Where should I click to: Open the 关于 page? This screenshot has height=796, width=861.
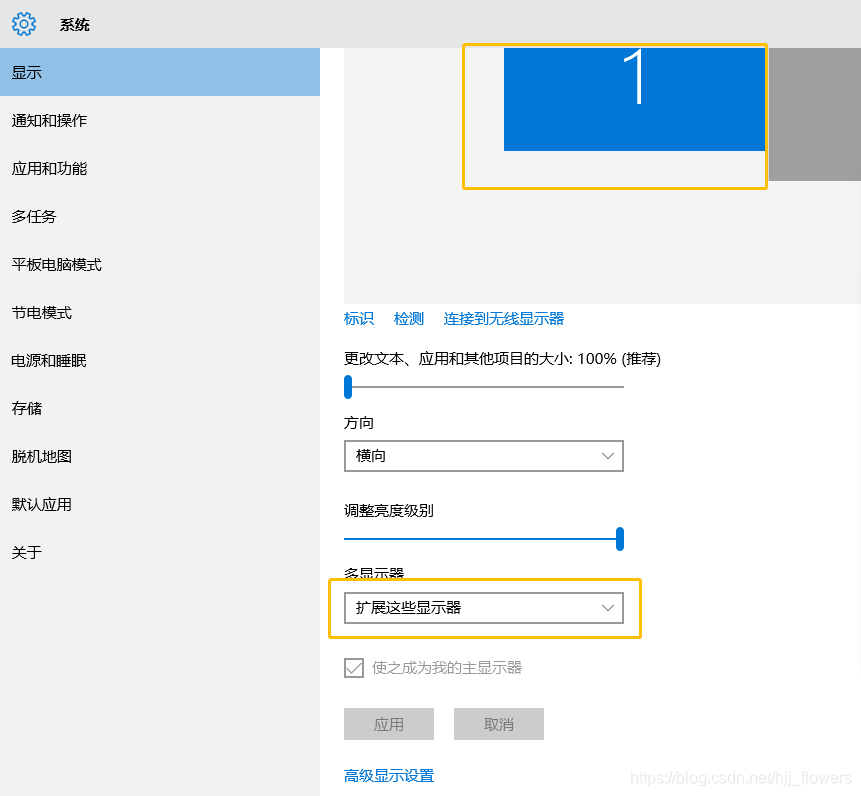160,552
